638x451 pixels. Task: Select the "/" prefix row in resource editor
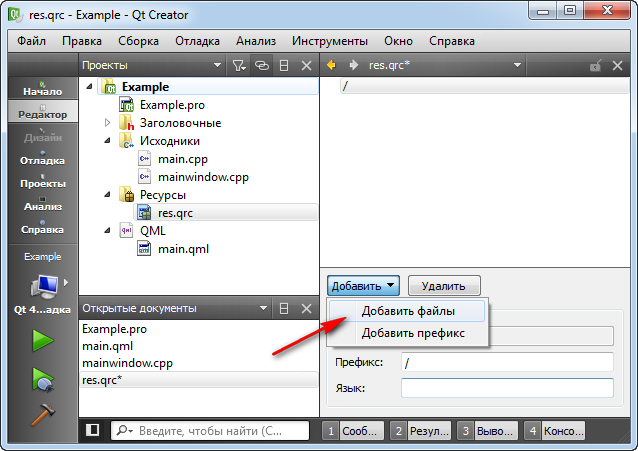tap(484, 86)
